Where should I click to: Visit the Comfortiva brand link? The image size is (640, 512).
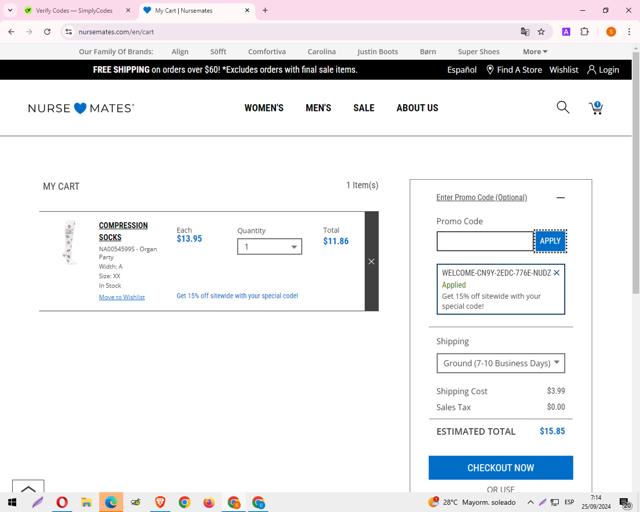point(267,51)
